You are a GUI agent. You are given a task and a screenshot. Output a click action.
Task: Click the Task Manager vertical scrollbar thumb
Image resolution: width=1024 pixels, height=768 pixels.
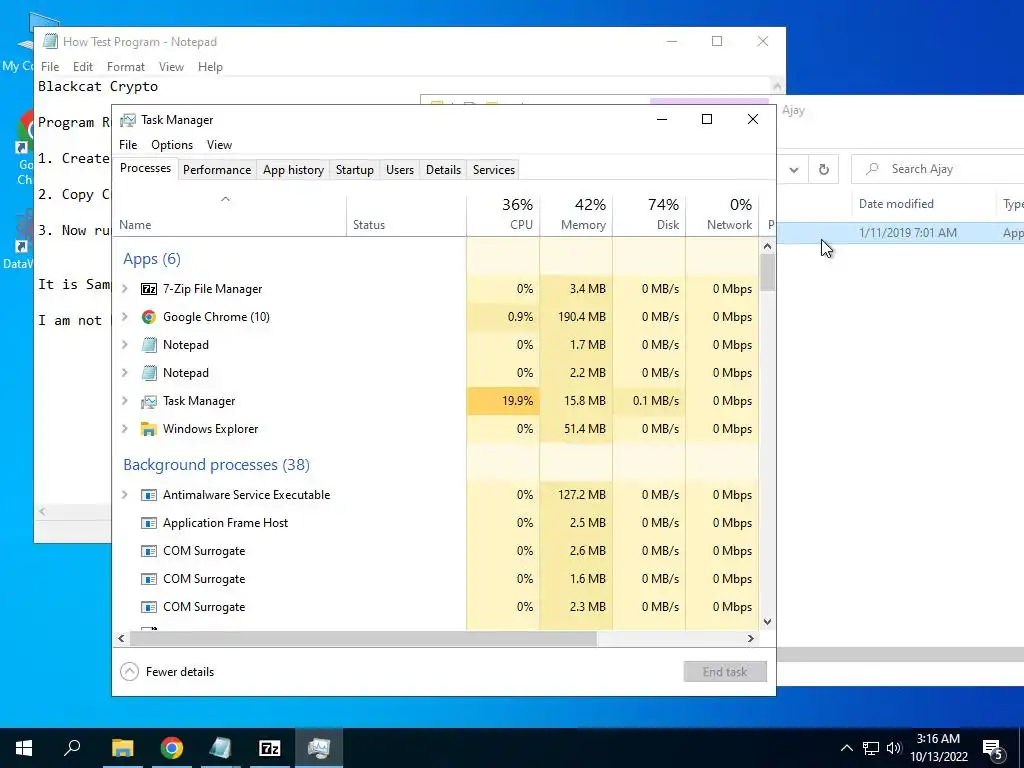[x=767, y=272]
